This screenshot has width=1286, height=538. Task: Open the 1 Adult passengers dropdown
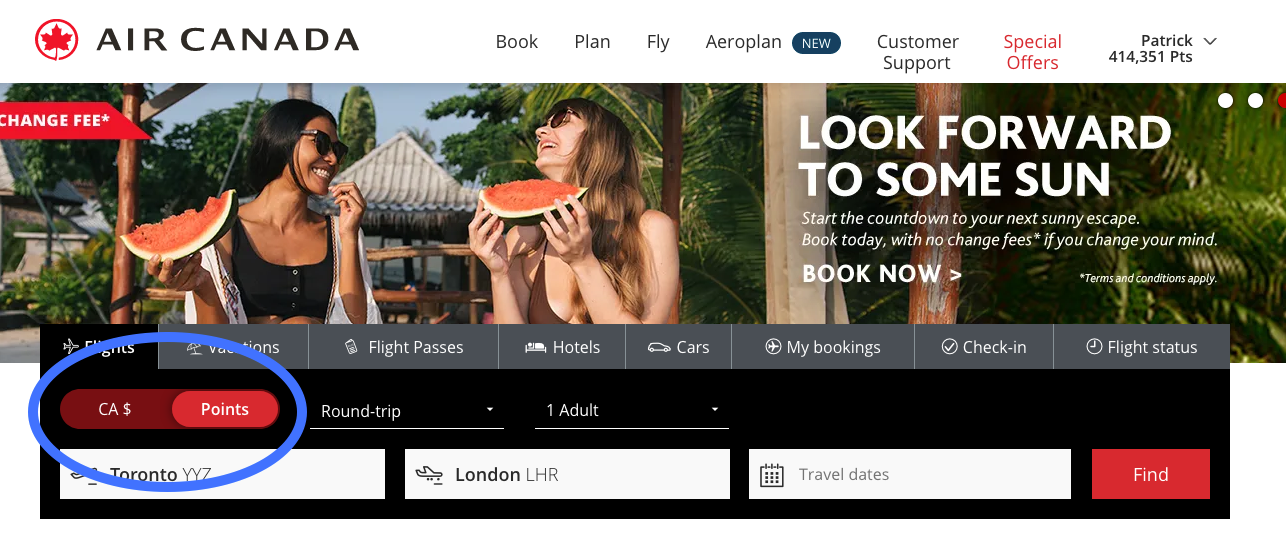tap(632, 410)
